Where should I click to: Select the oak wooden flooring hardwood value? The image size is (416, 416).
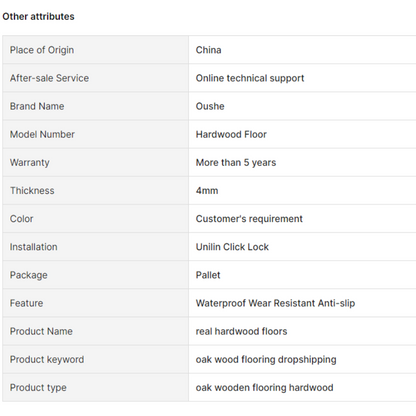(x=265, y=388)
